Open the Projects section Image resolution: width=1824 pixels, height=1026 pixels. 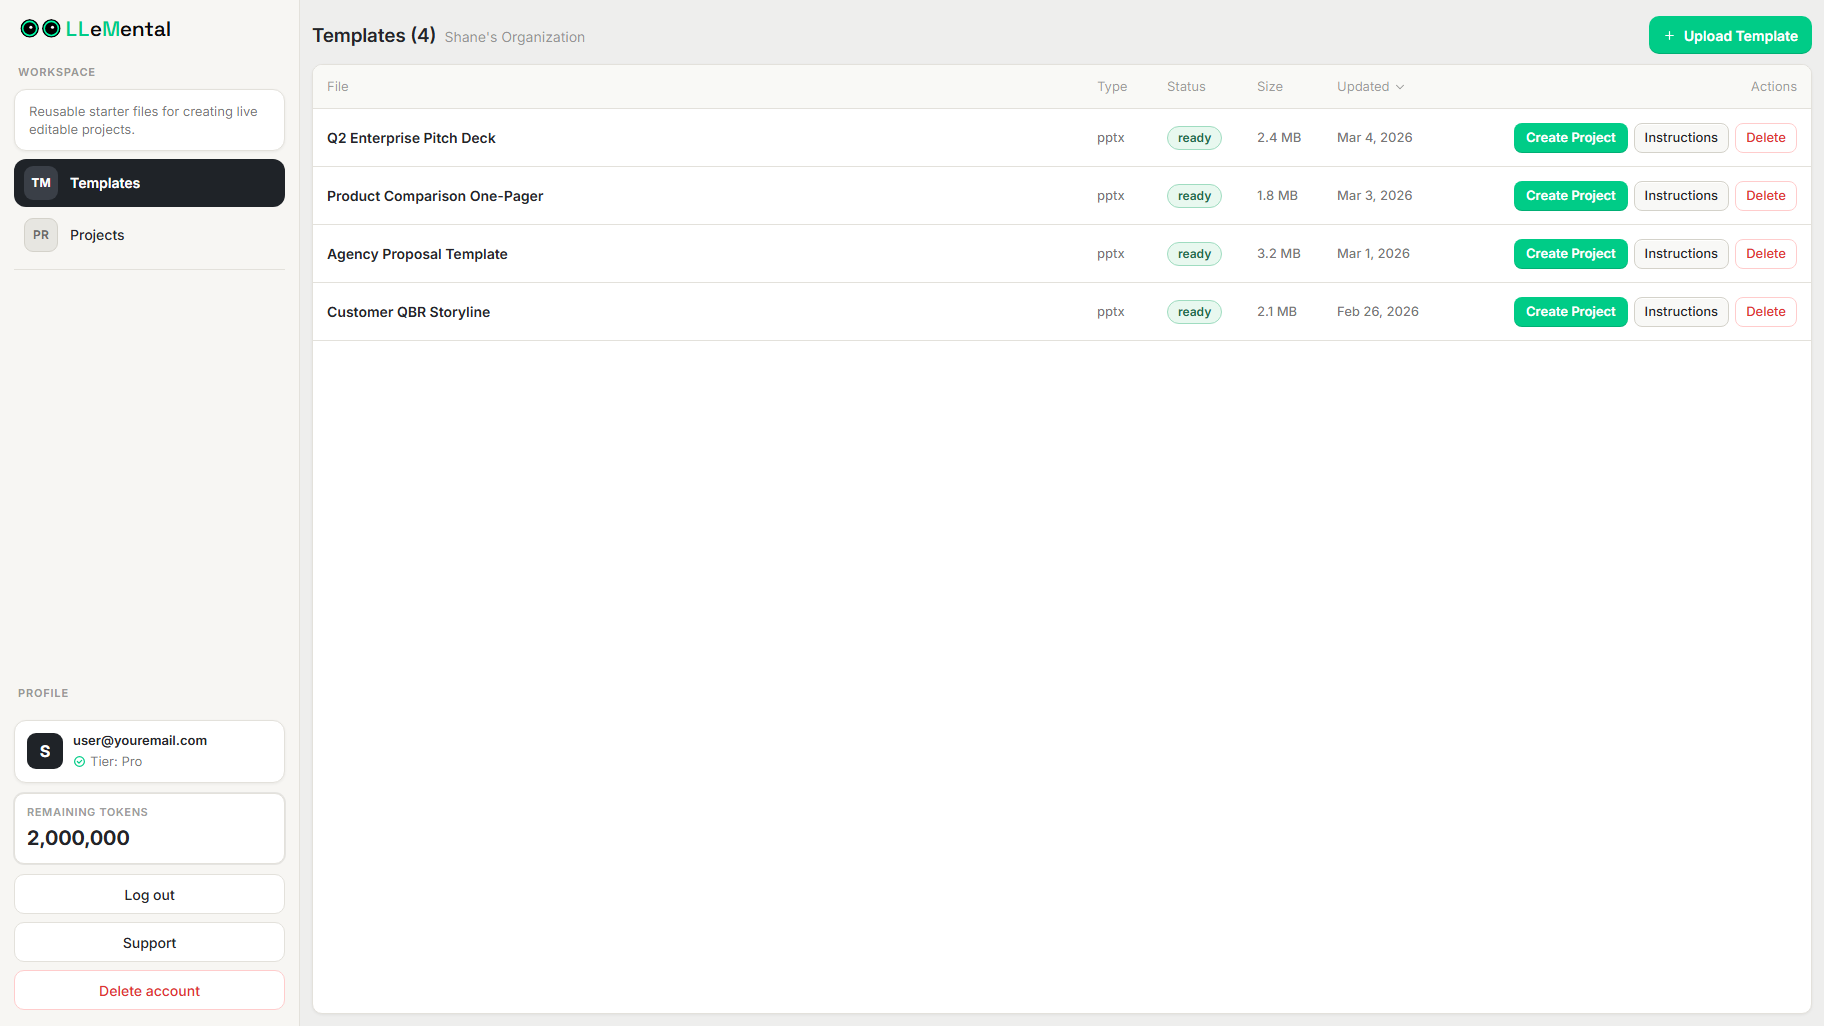(x=97, y=235)
